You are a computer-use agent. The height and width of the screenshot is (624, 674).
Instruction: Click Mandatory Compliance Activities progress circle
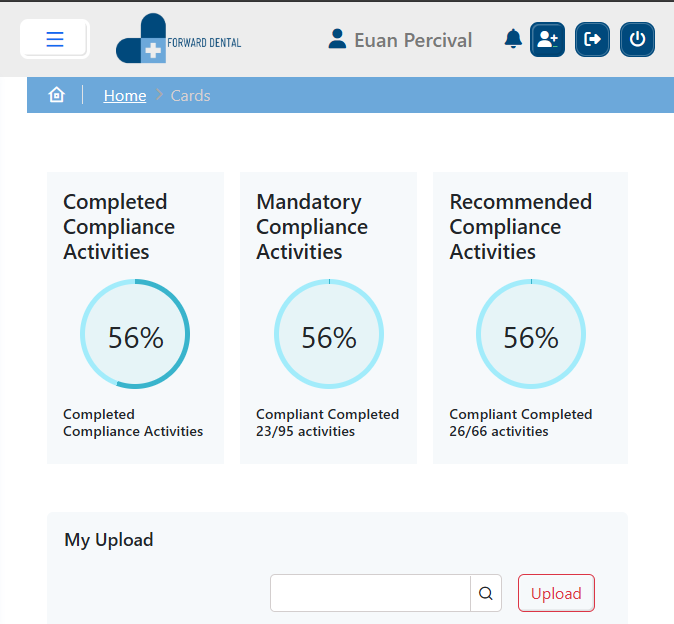tap(329, 334)
